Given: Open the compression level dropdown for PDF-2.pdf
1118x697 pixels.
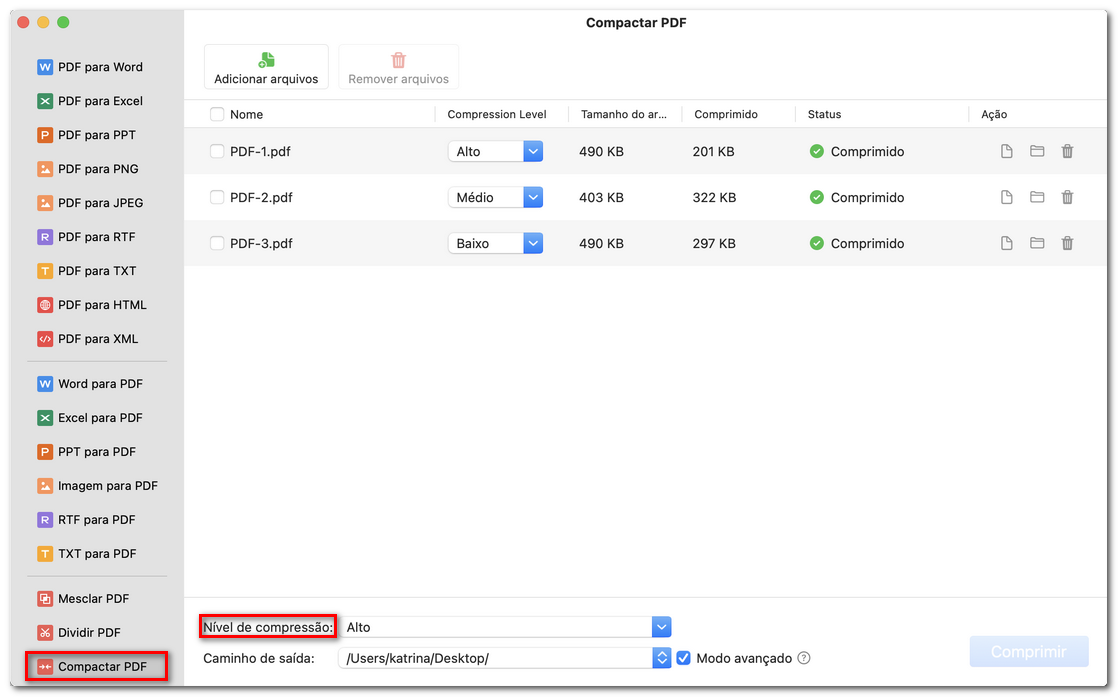Looking at the screenshot, I should coord(532,197).
